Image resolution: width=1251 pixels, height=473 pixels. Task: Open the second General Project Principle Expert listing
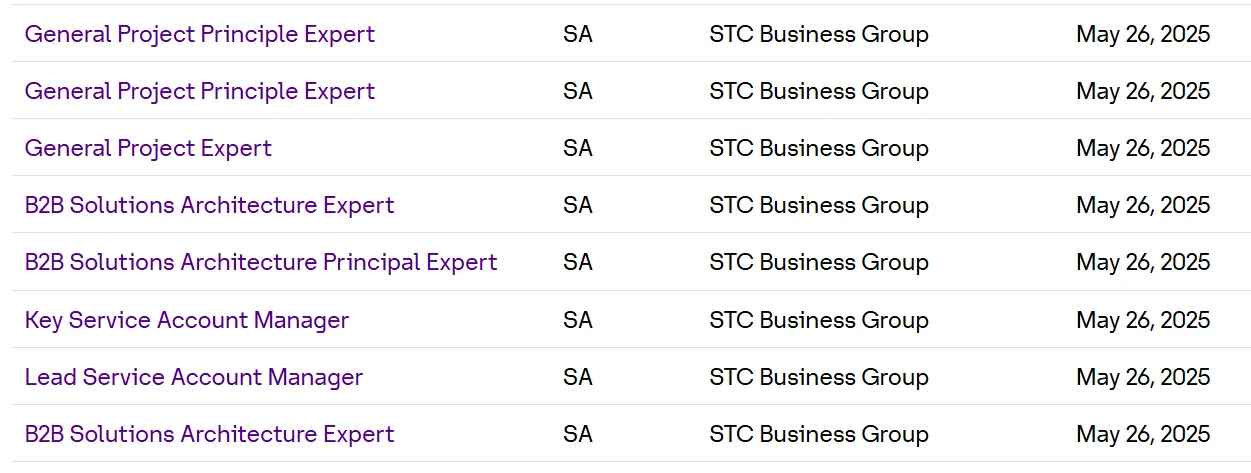[200, 91]
